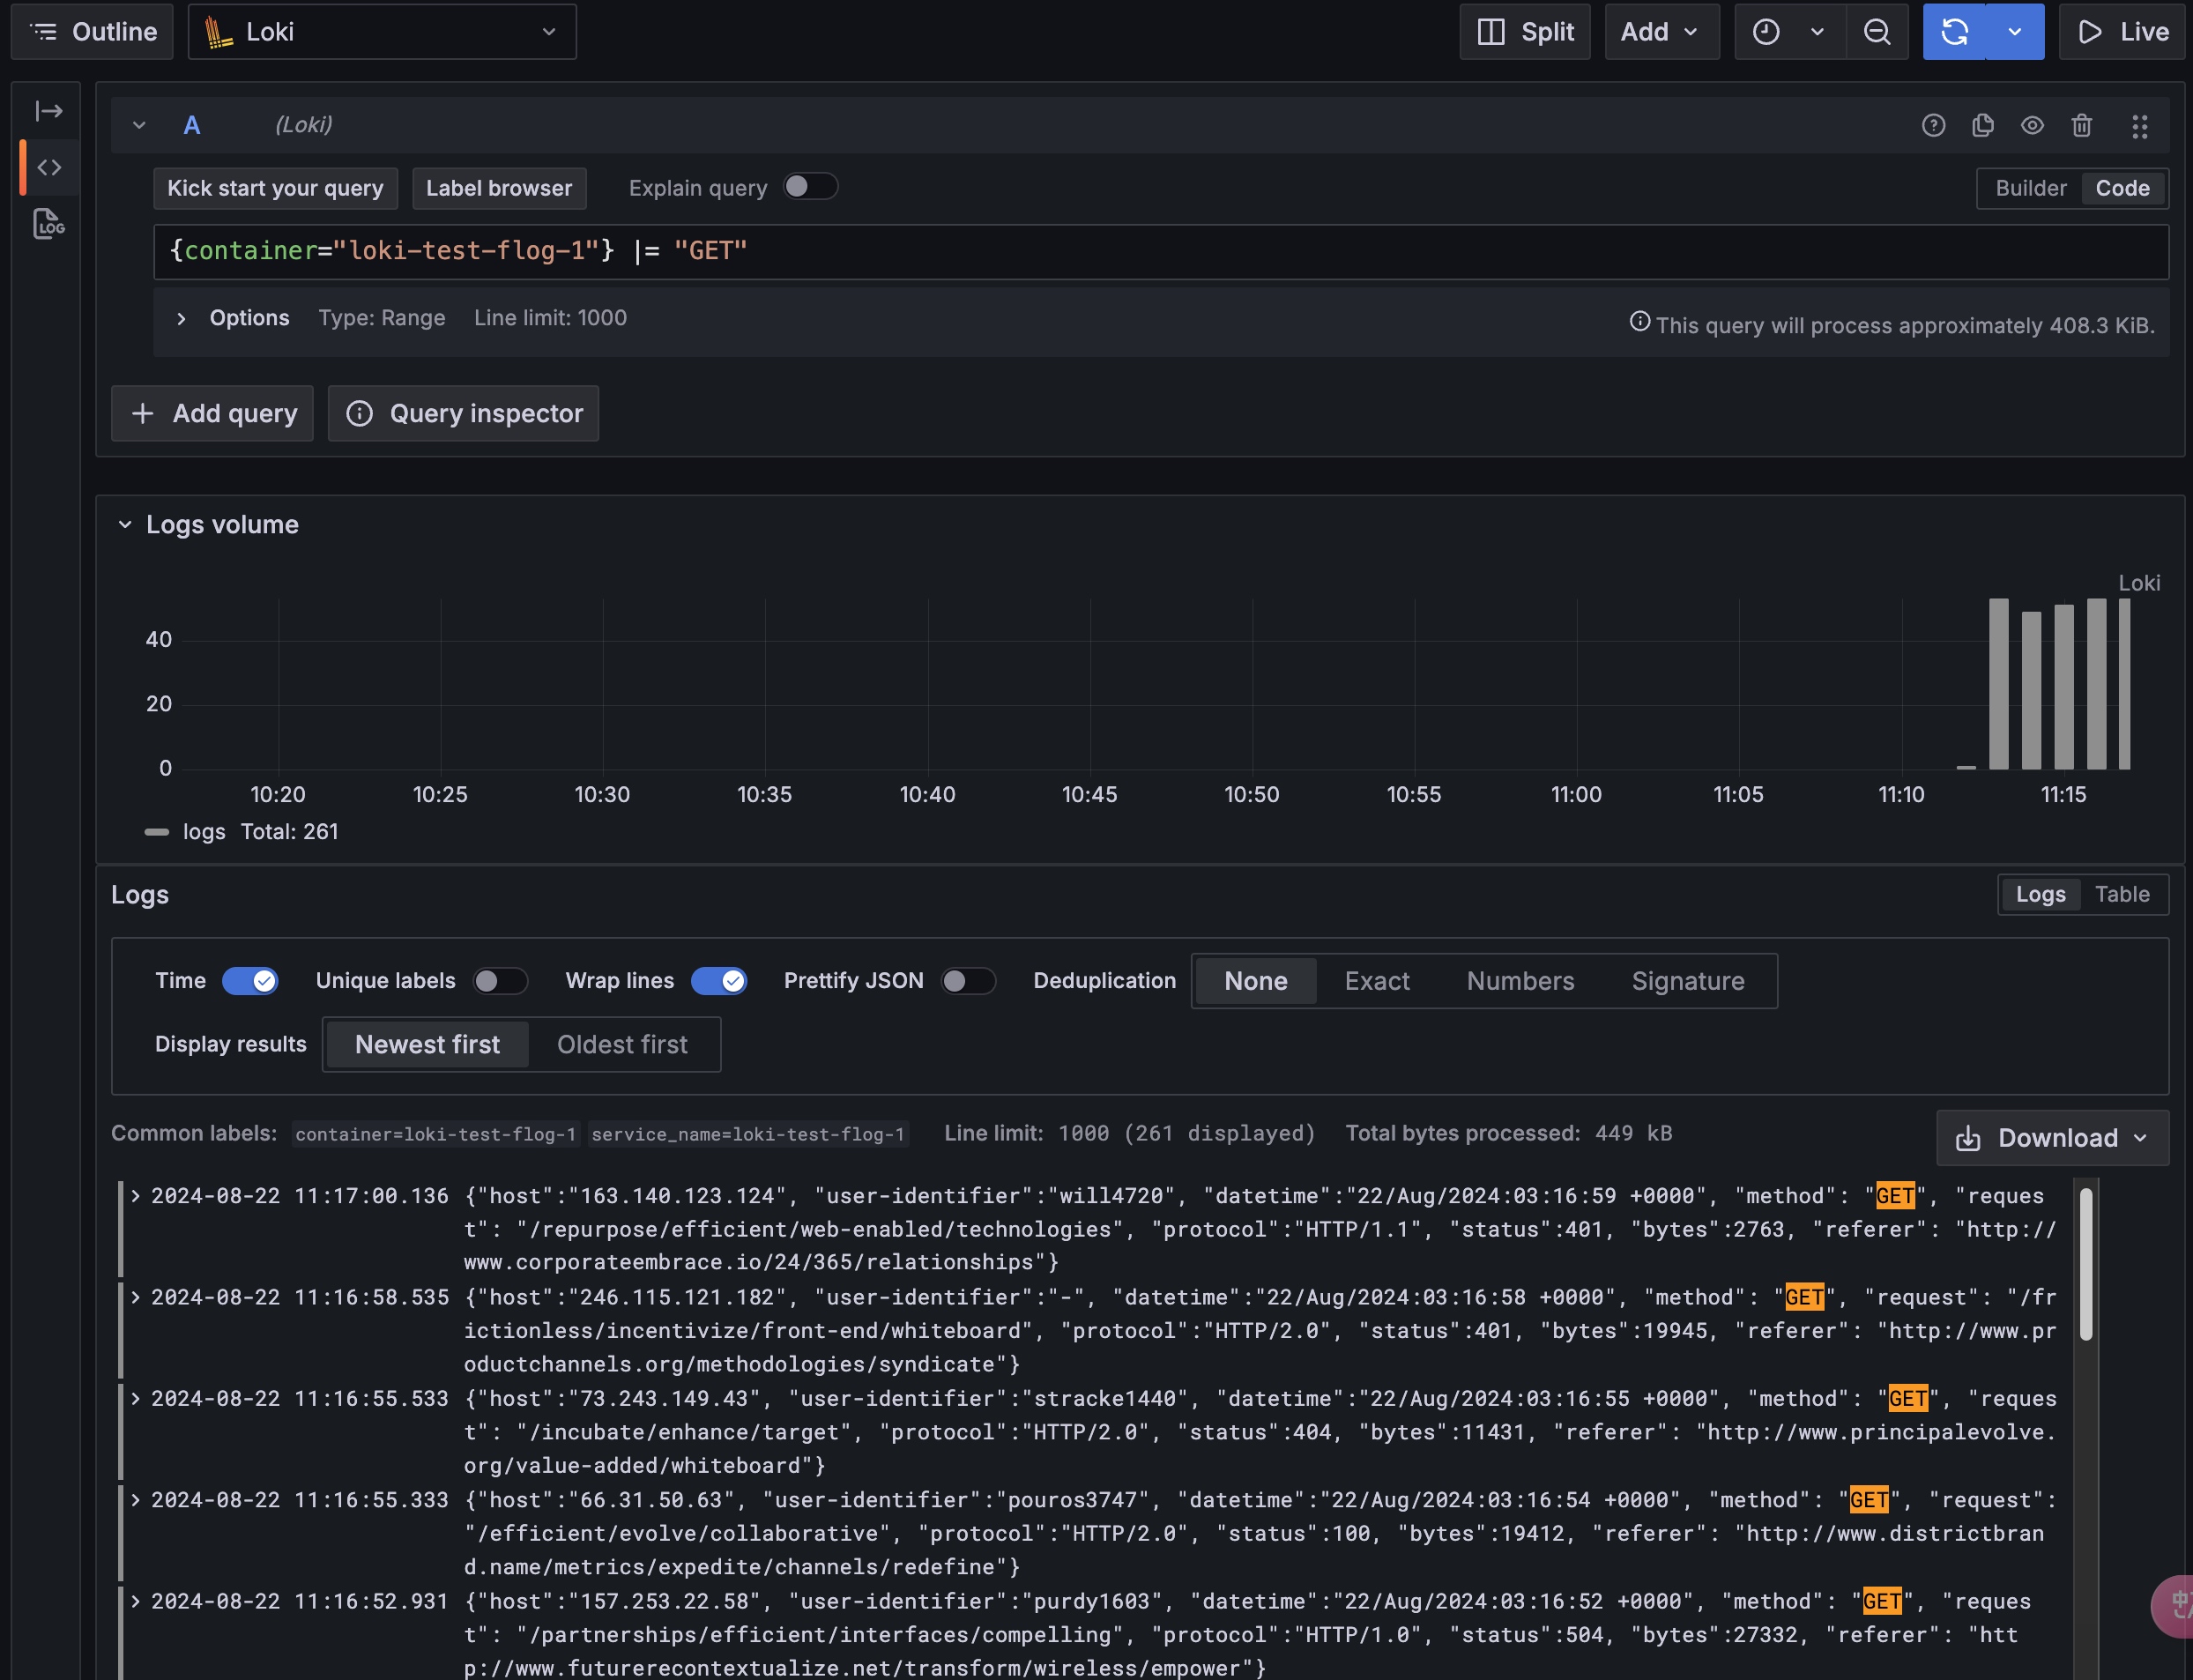Click the query help question-mark icon
This screenshot has height=1680, width=2193.
(x=1933, y=125)
